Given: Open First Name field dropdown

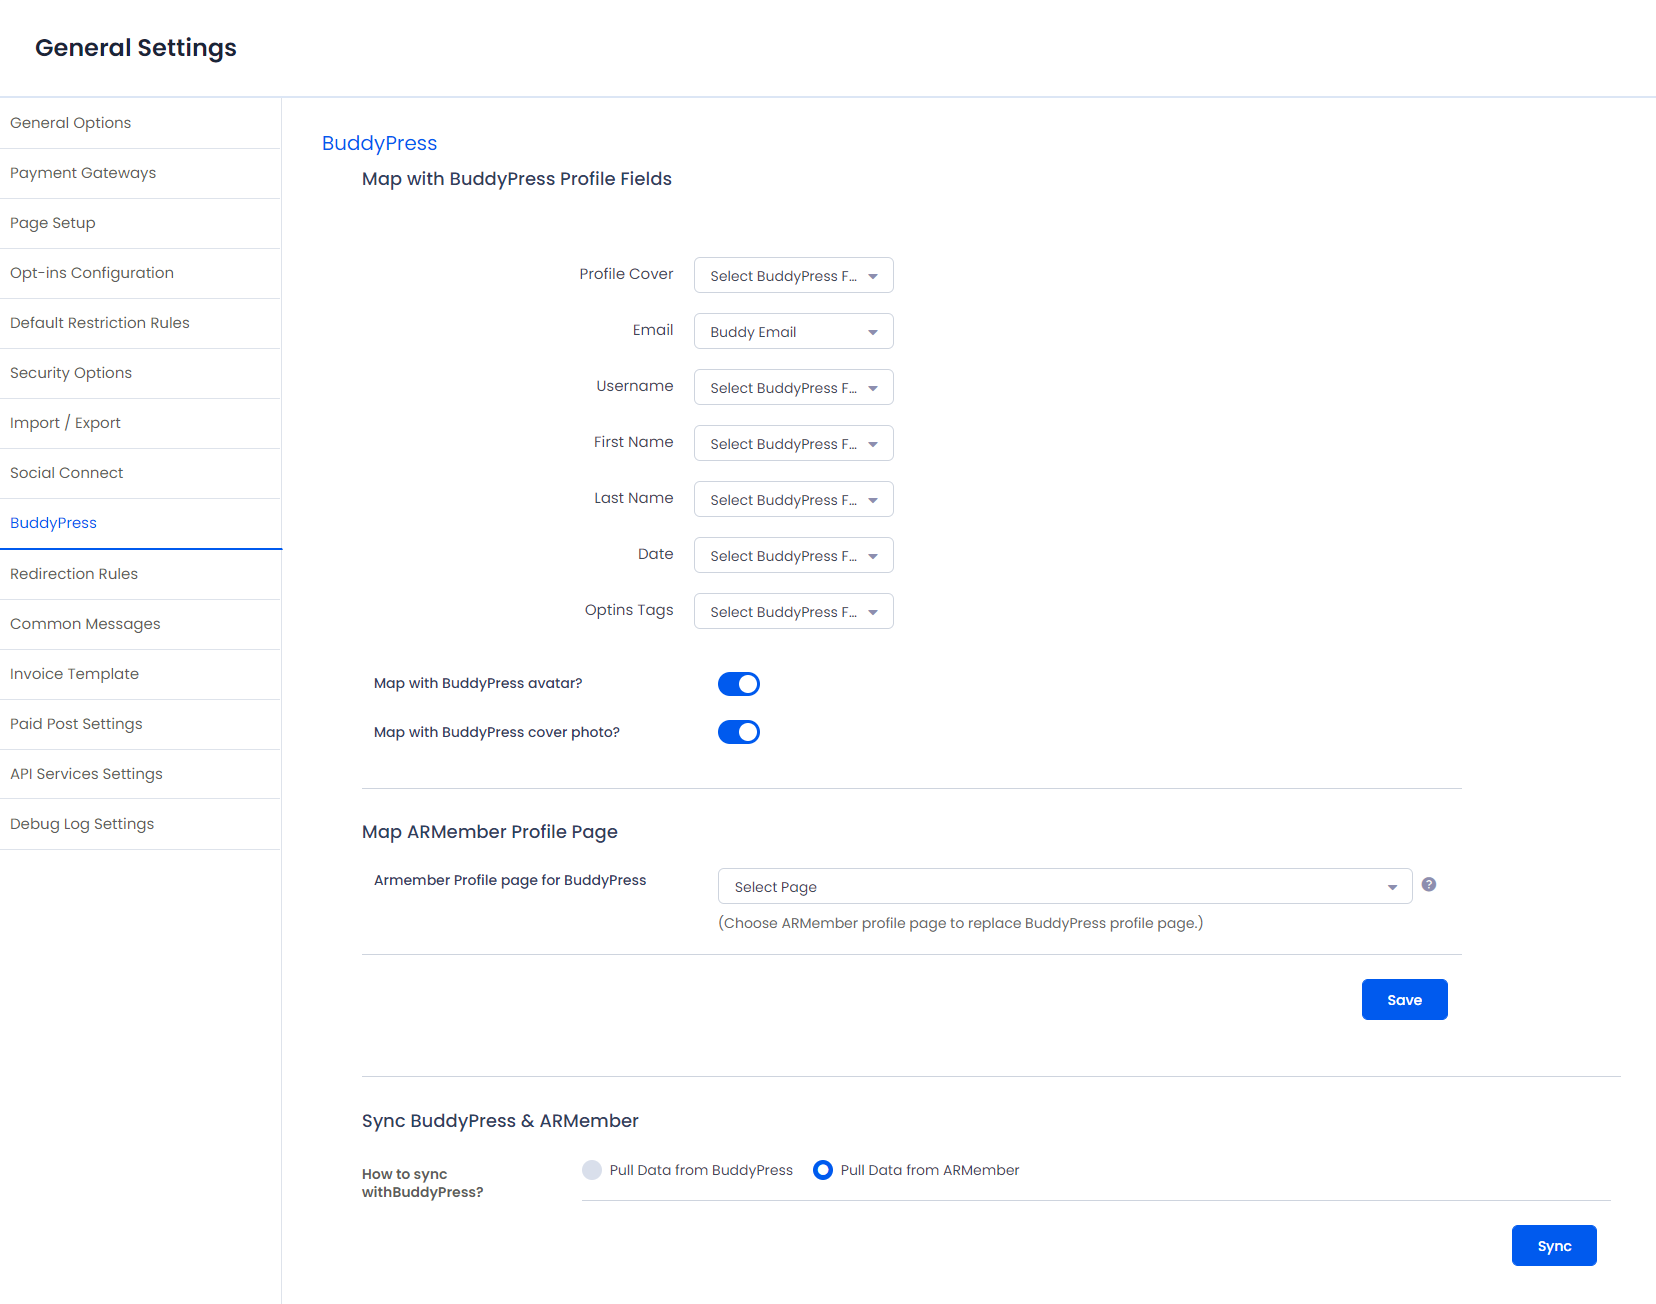Looking at the screenshot, I should [794, 443].
